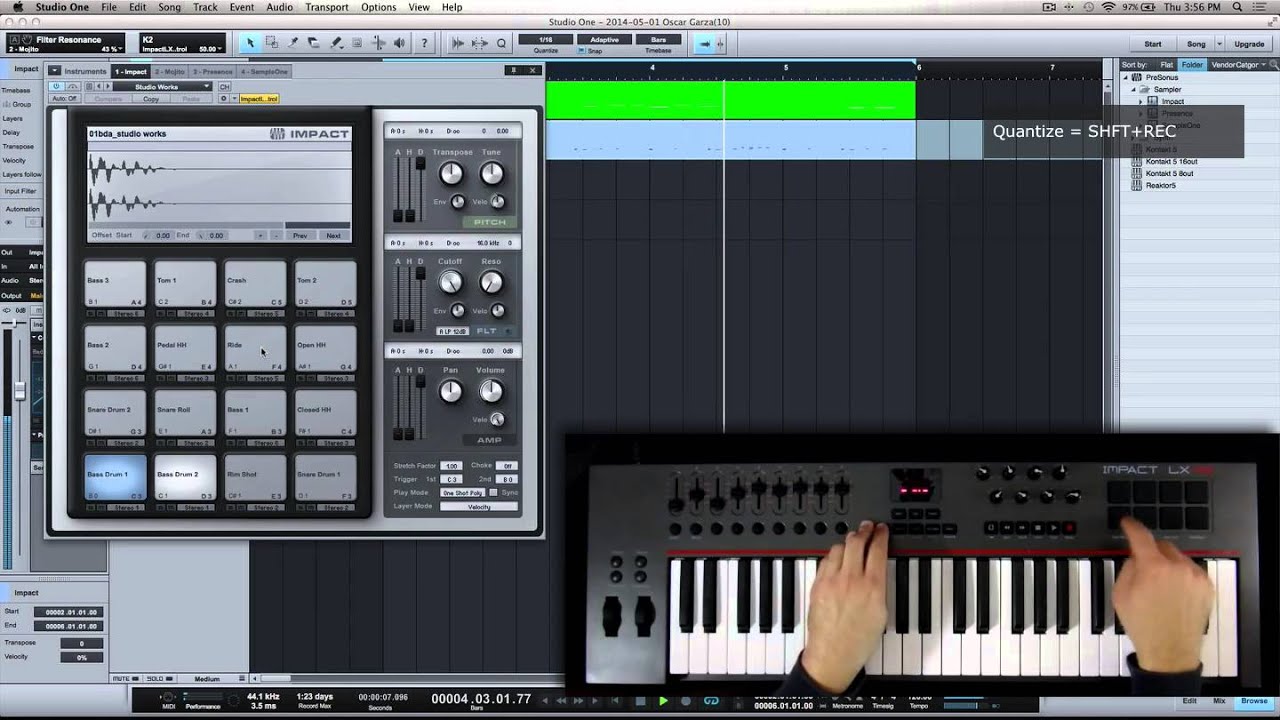
Task: Select the Mute tool
Action: 357,43
